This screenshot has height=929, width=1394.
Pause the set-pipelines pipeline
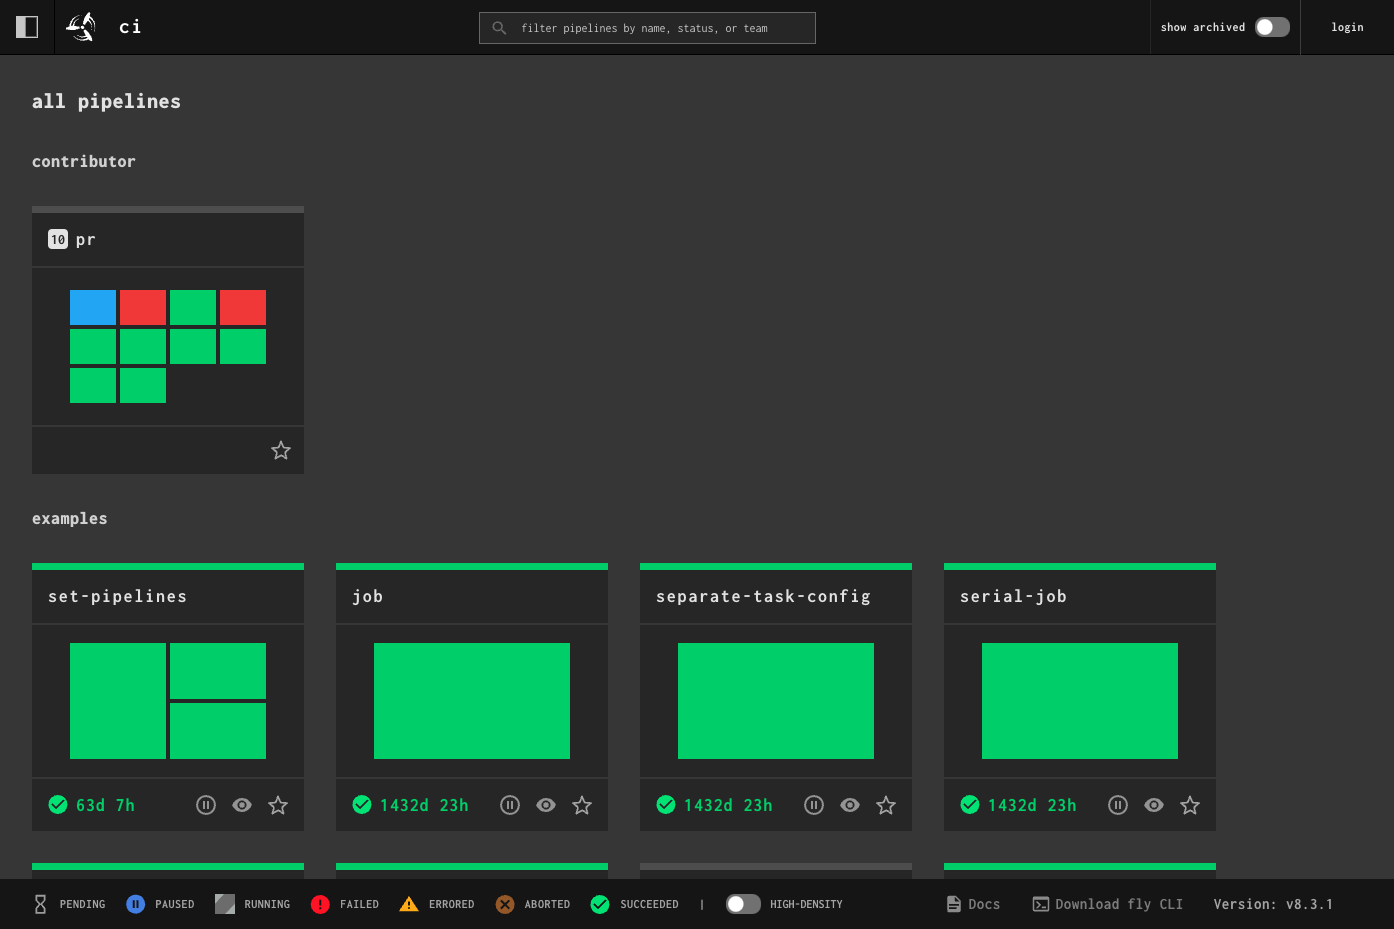click(x=206, y=805)
